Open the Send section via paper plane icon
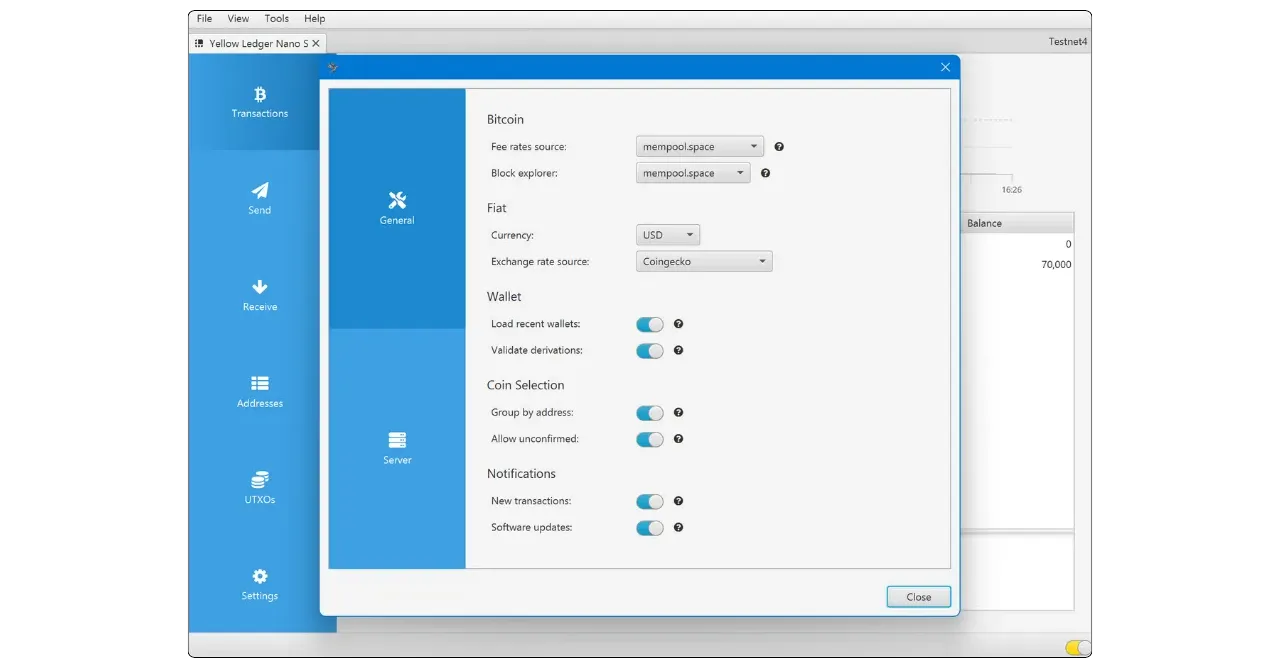The height and width of the screenshot is (668, 1280). 259,190
